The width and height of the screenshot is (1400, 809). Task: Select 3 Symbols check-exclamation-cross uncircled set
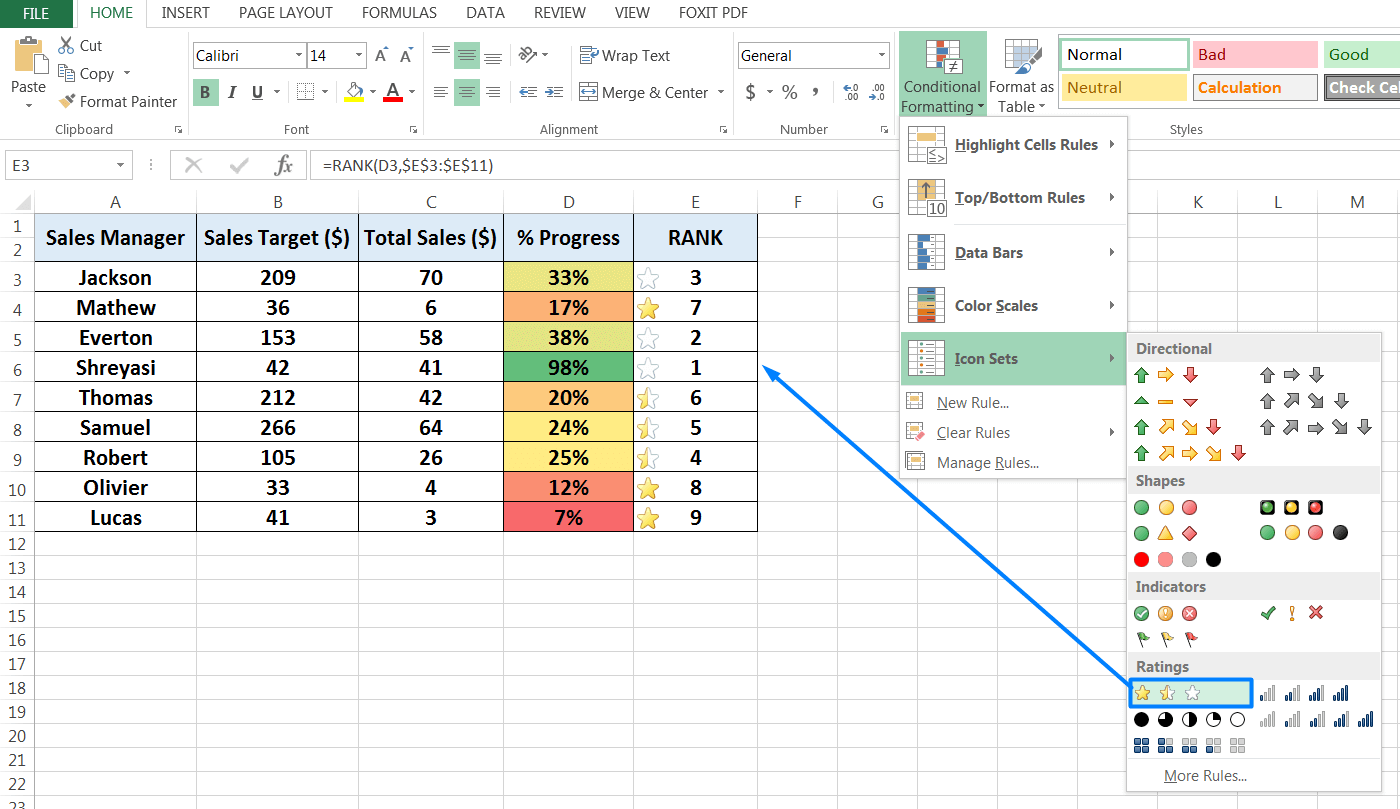pyautogui.click(x=1291, y=613)
